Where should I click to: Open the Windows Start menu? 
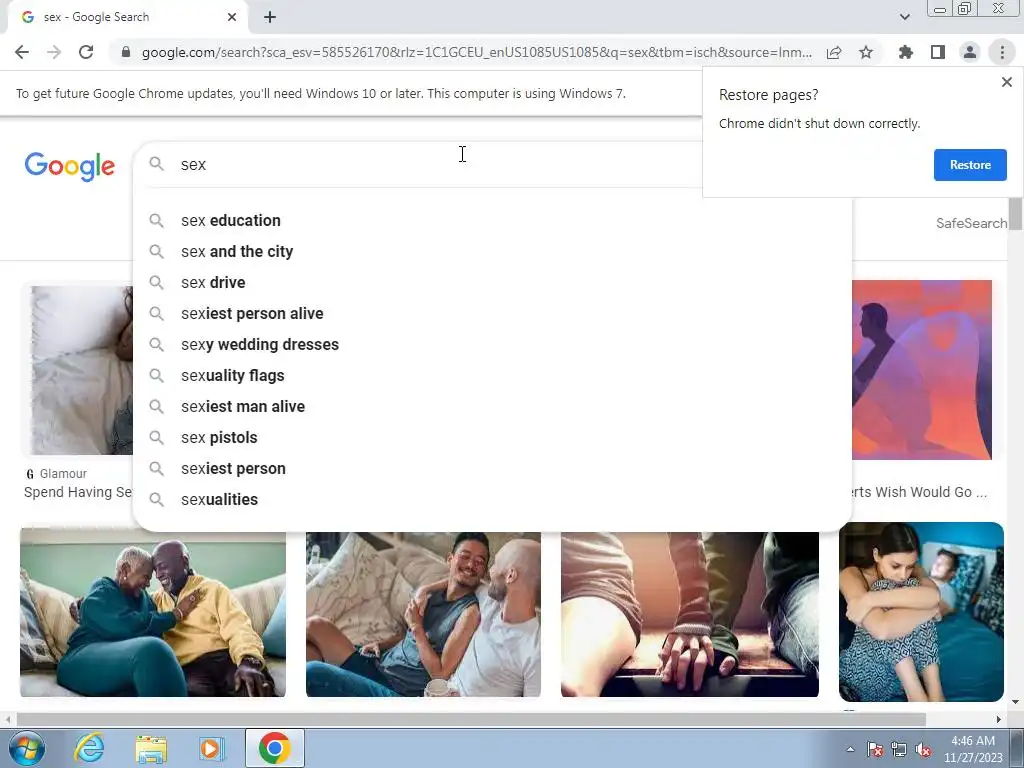click(26, 748)
